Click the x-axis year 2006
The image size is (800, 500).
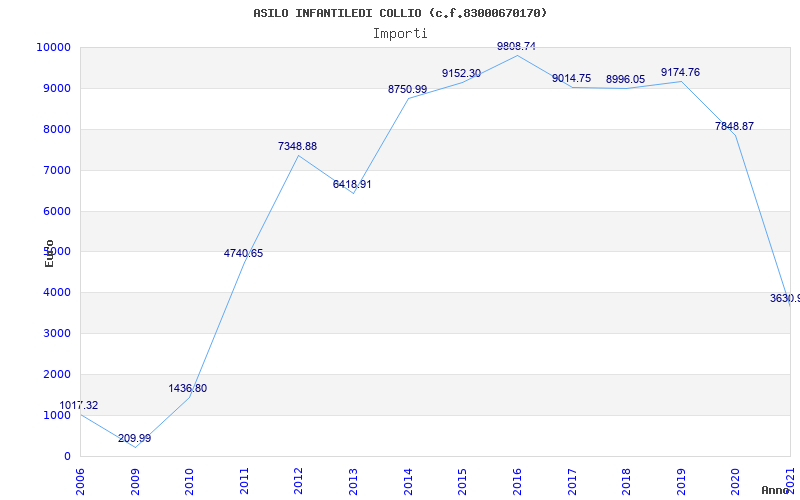click(80, 482)
